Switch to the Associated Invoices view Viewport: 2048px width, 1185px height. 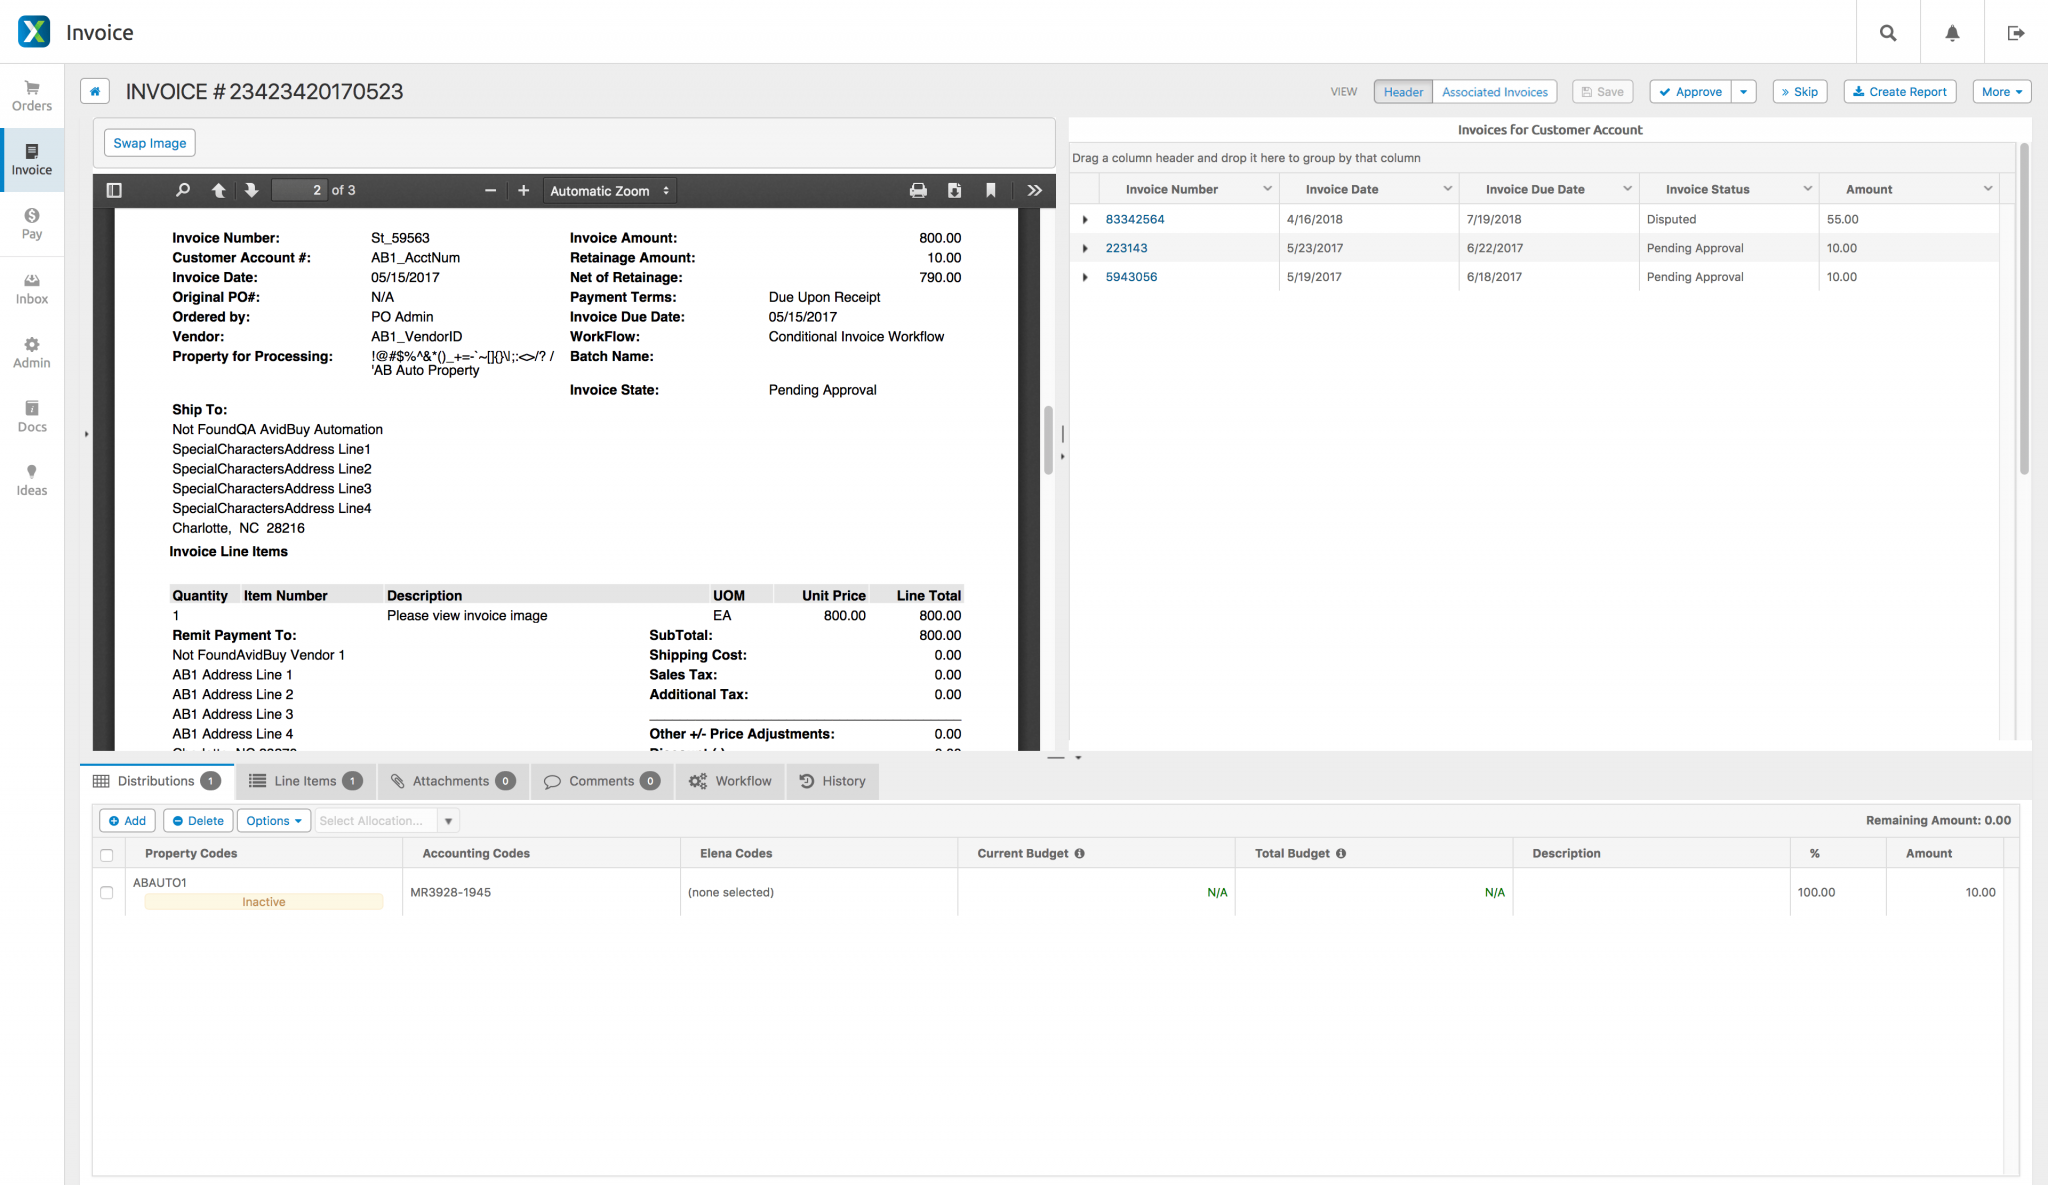click(1494, 91)
